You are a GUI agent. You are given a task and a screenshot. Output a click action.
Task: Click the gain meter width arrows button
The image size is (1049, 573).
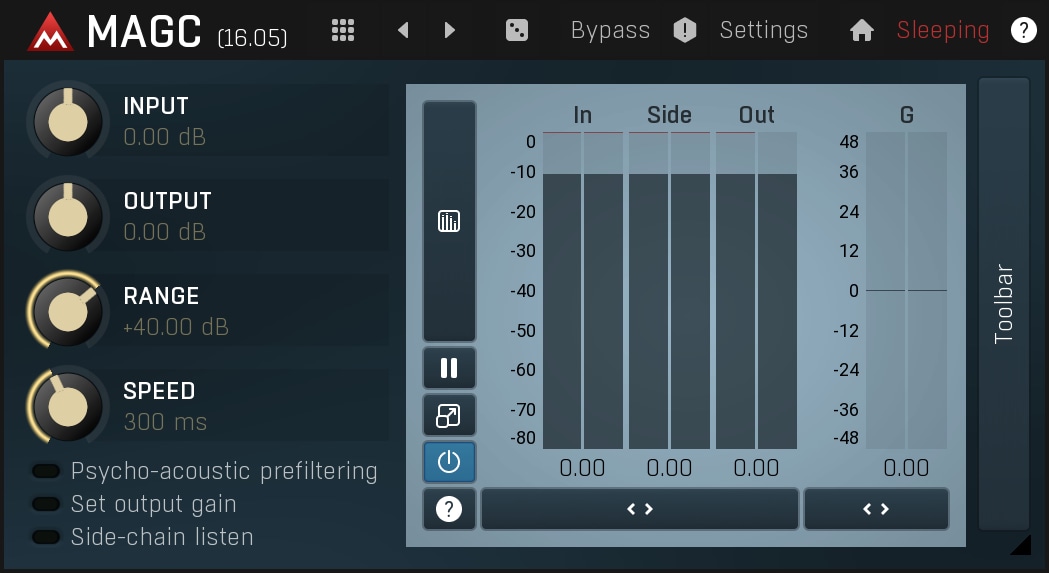(876, 509)
